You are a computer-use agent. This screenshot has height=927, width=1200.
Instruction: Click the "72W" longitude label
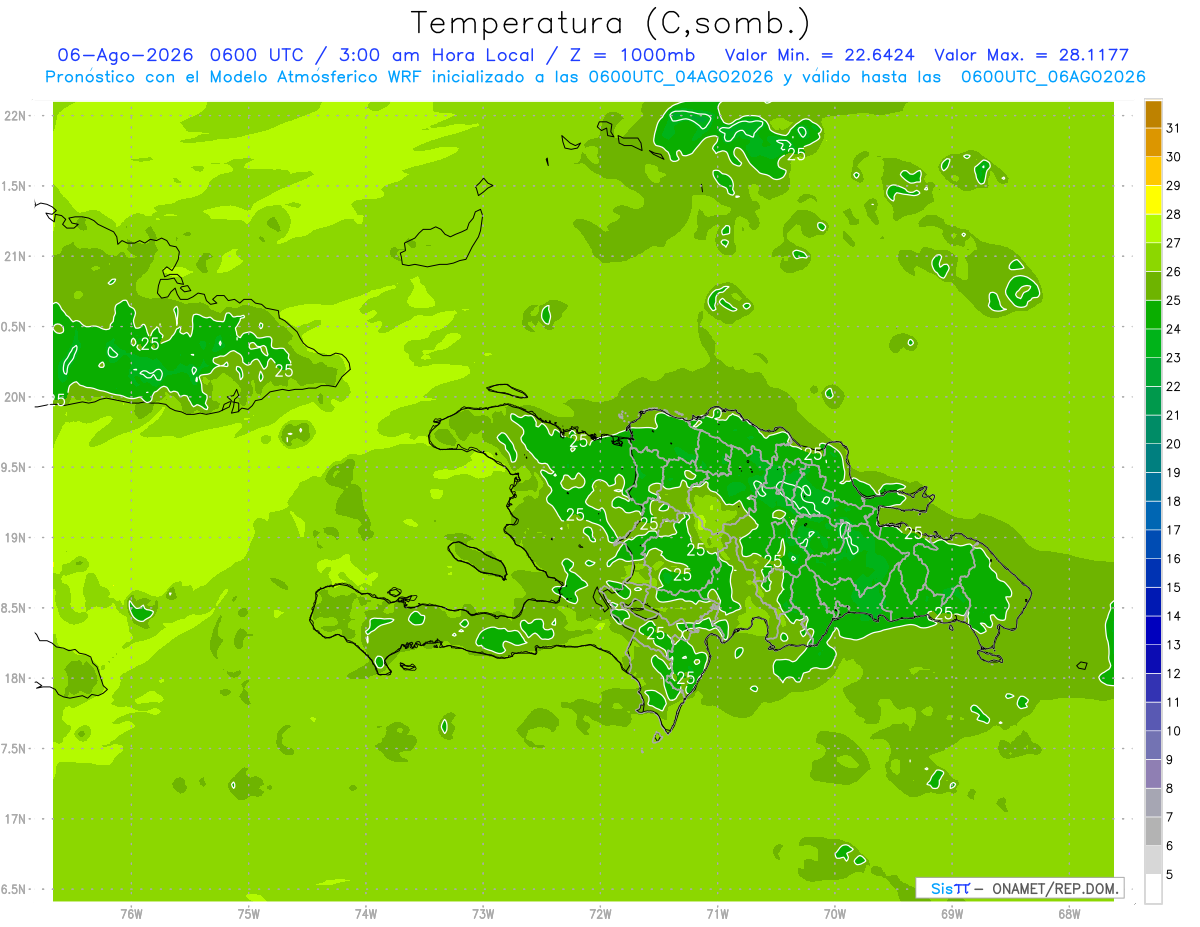pos(600,913)
